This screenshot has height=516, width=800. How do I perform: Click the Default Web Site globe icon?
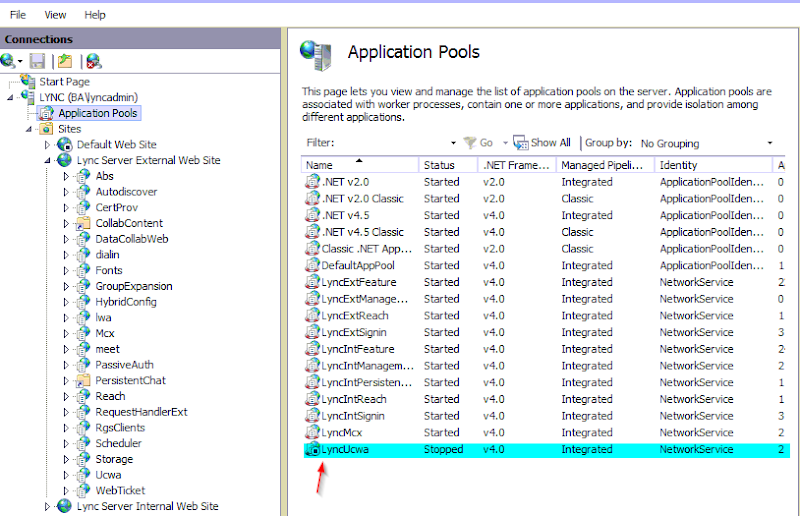click(x=65, y=144)
